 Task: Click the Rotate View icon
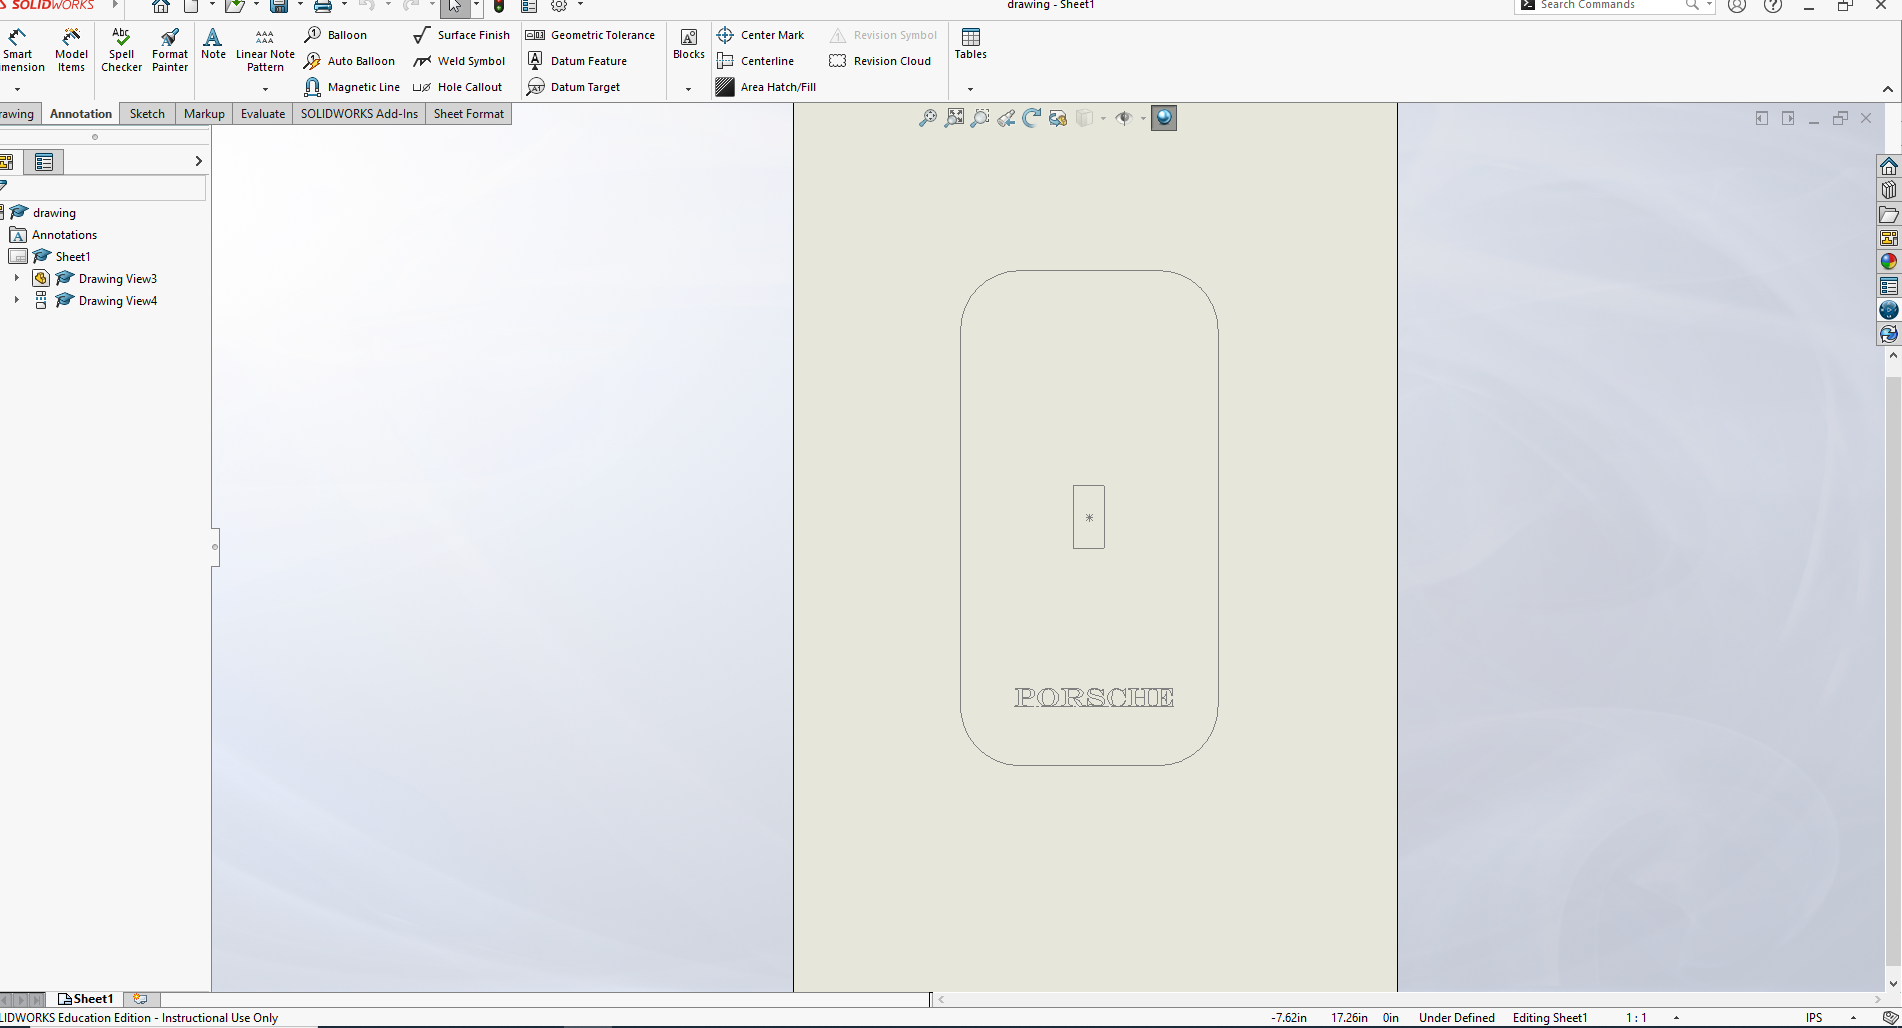tap(1032, 118)
